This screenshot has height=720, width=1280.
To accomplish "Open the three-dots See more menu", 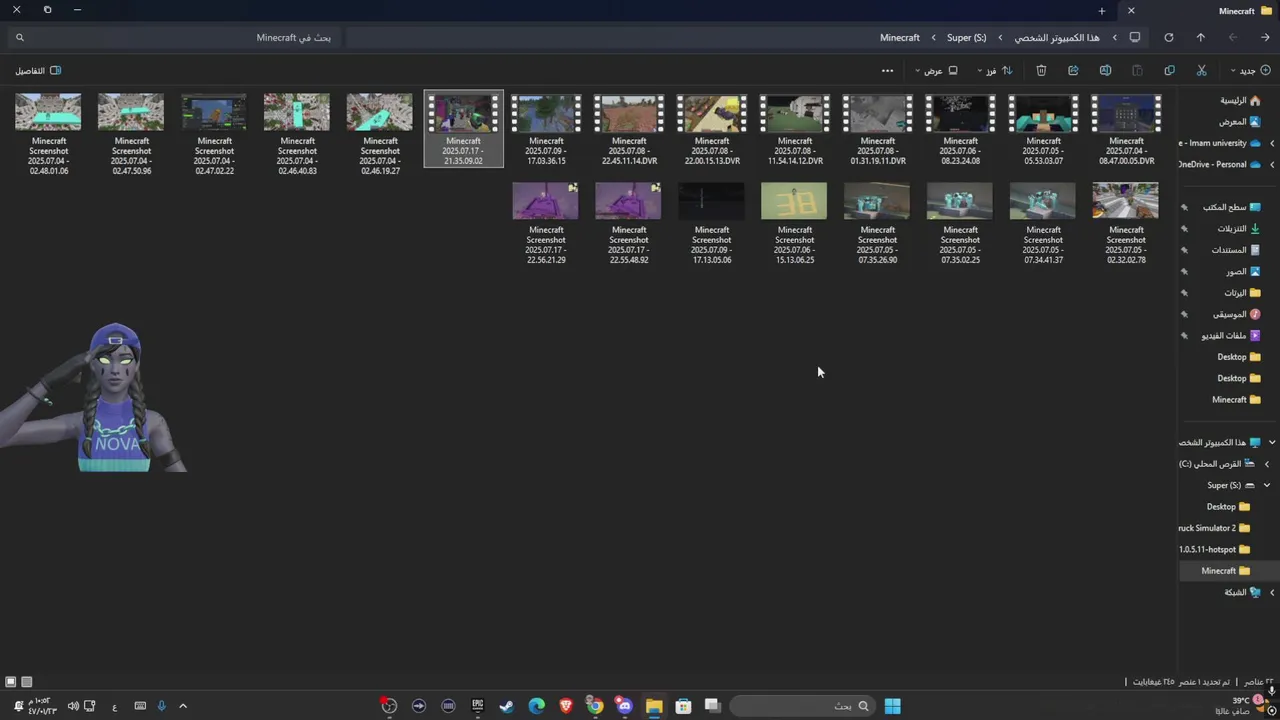I will pyautogui.click(x=887, y=70).
